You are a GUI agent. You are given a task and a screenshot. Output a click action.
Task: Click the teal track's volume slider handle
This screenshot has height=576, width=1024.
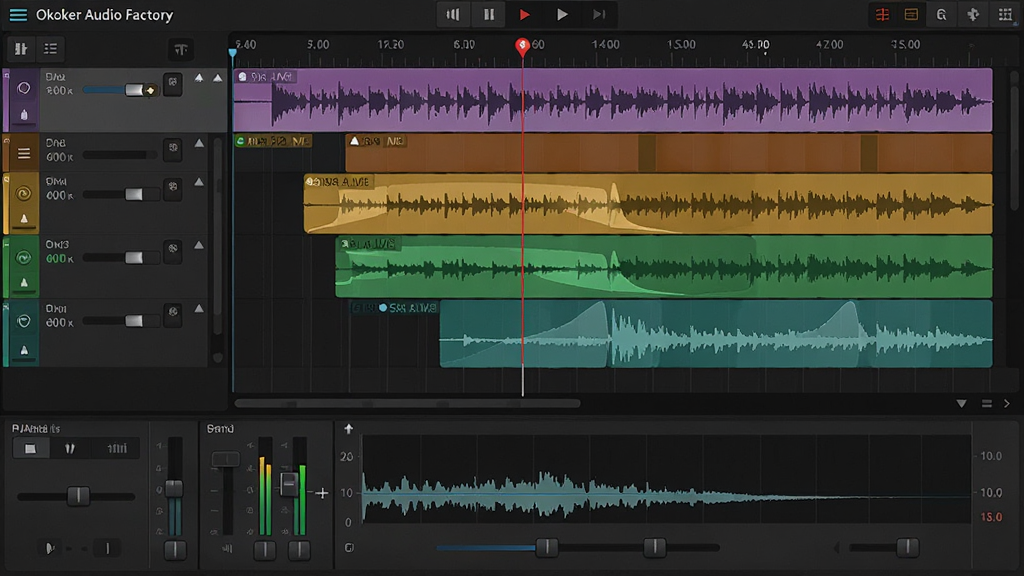click(x=134, y=321)
